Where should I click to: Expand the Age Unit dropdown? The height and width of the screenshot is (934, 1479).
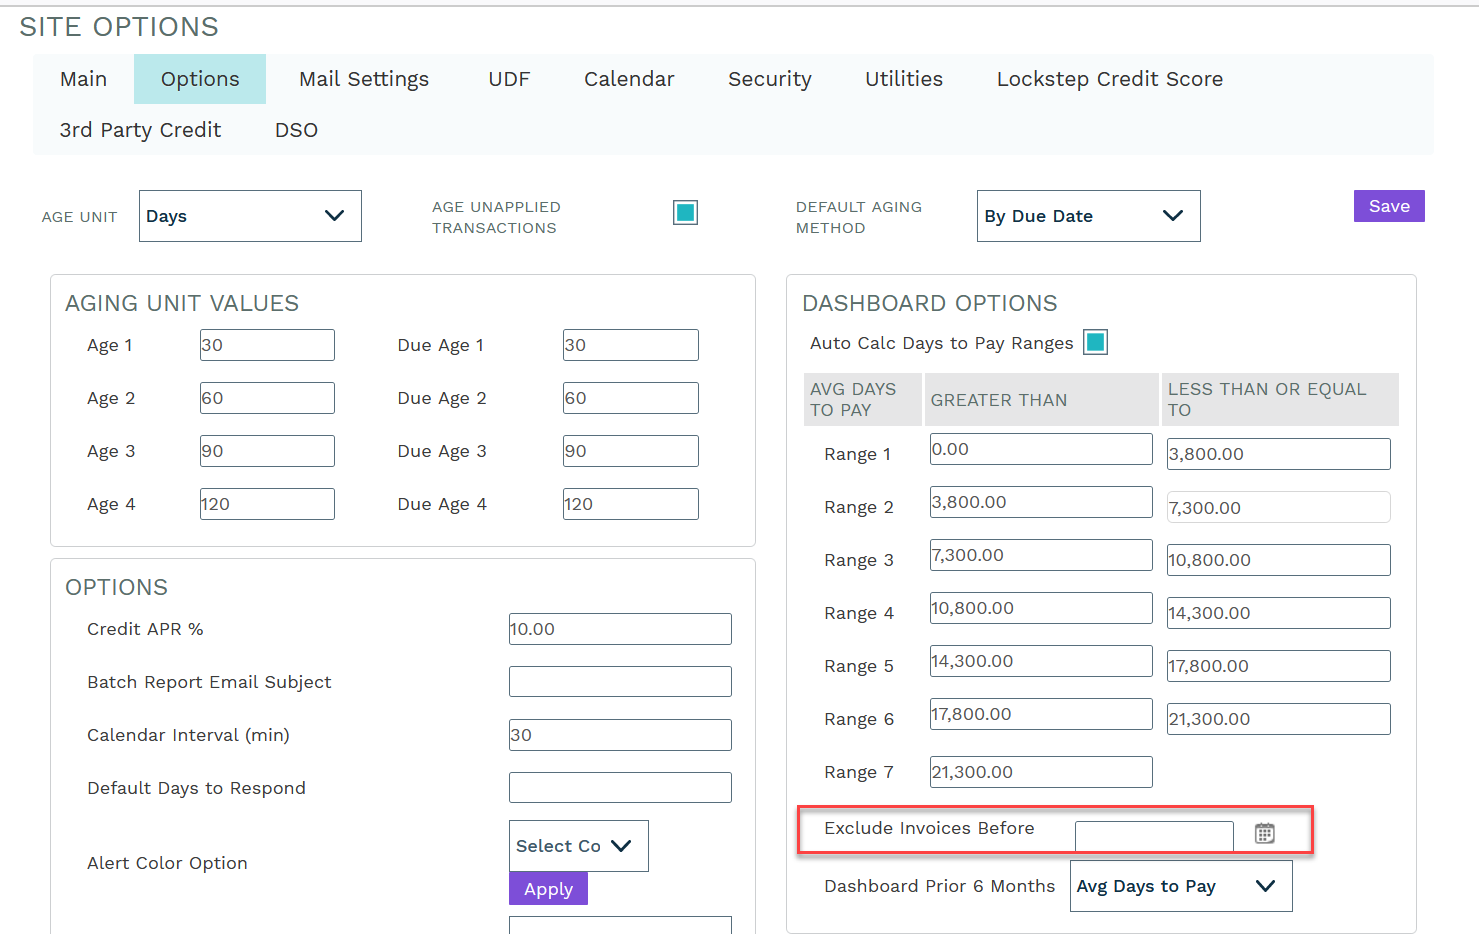250,216
